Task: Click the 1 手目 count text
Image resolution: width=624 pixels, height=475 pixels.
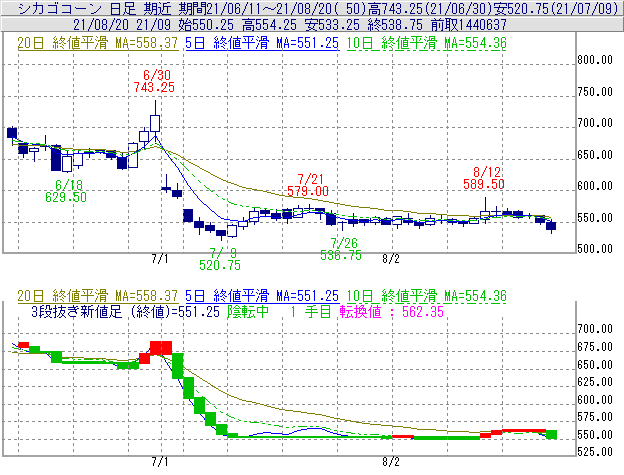Action: click(x=311, y=311)
